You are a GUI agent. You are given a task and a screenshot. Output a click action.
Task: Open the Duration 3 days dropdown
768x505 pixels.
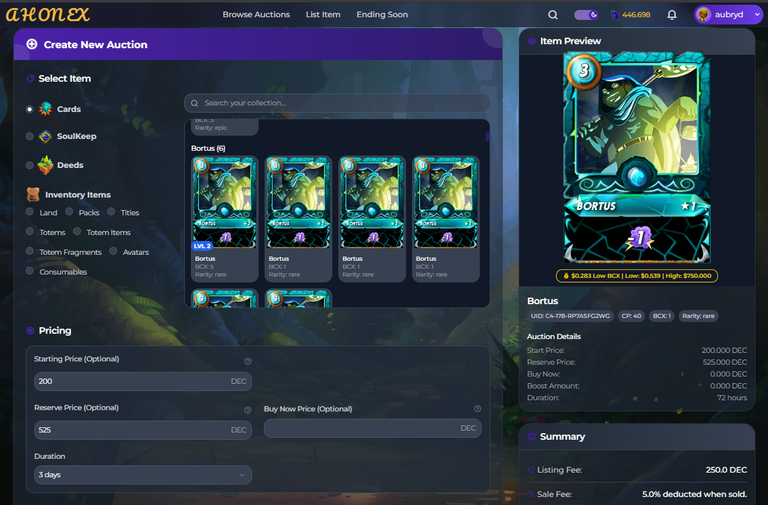(x=143, y=475)
